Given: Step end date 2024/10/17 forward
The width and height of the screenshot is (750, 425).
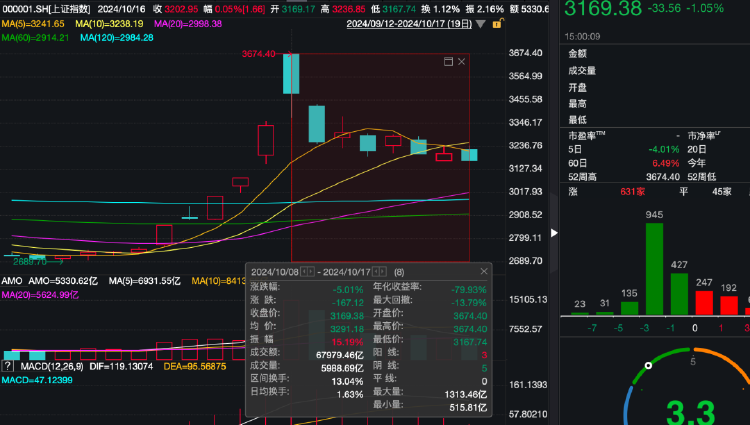Looking at the screenshot, I should point(383,272).
